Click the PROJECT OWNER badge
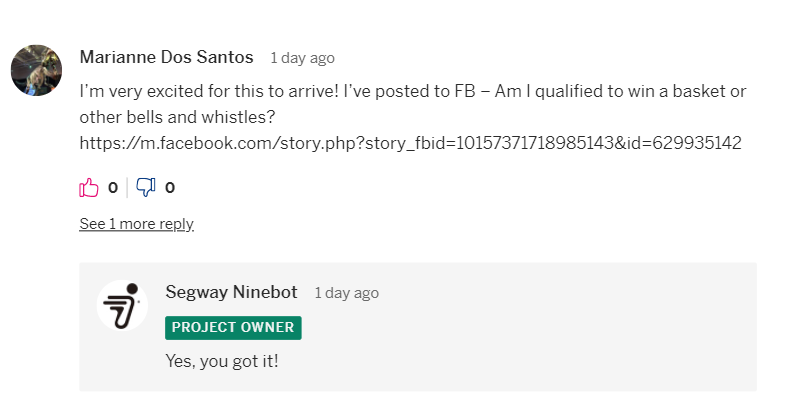 click(233, 328)
